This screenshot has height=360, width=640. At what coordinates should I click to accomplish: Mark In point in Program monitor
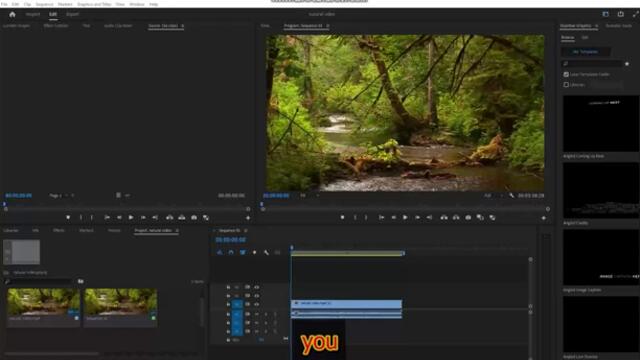(x=355, y=218)
